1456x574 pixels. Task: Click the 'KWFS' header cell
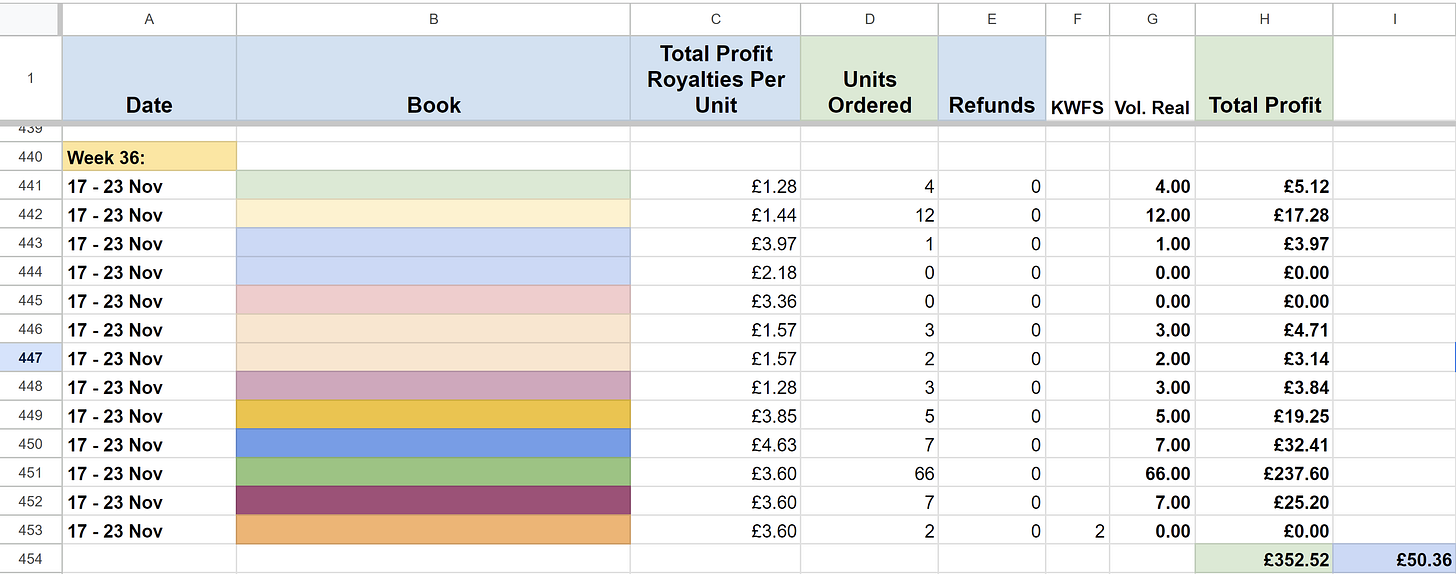point(1077,79)
